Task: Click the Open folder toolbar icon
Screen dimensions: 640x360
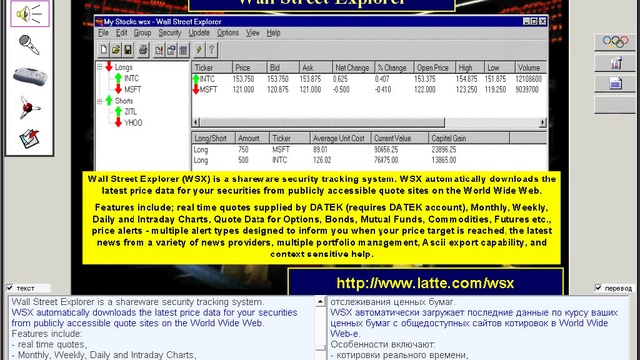Action: tap(116, 50)
